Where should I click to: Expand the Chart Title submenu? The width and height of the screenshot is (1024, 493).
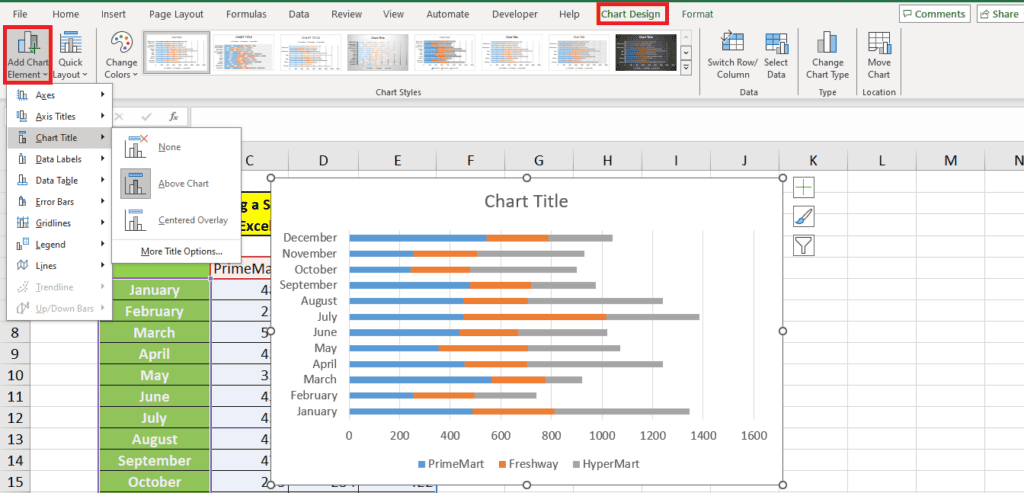point(60,138)
